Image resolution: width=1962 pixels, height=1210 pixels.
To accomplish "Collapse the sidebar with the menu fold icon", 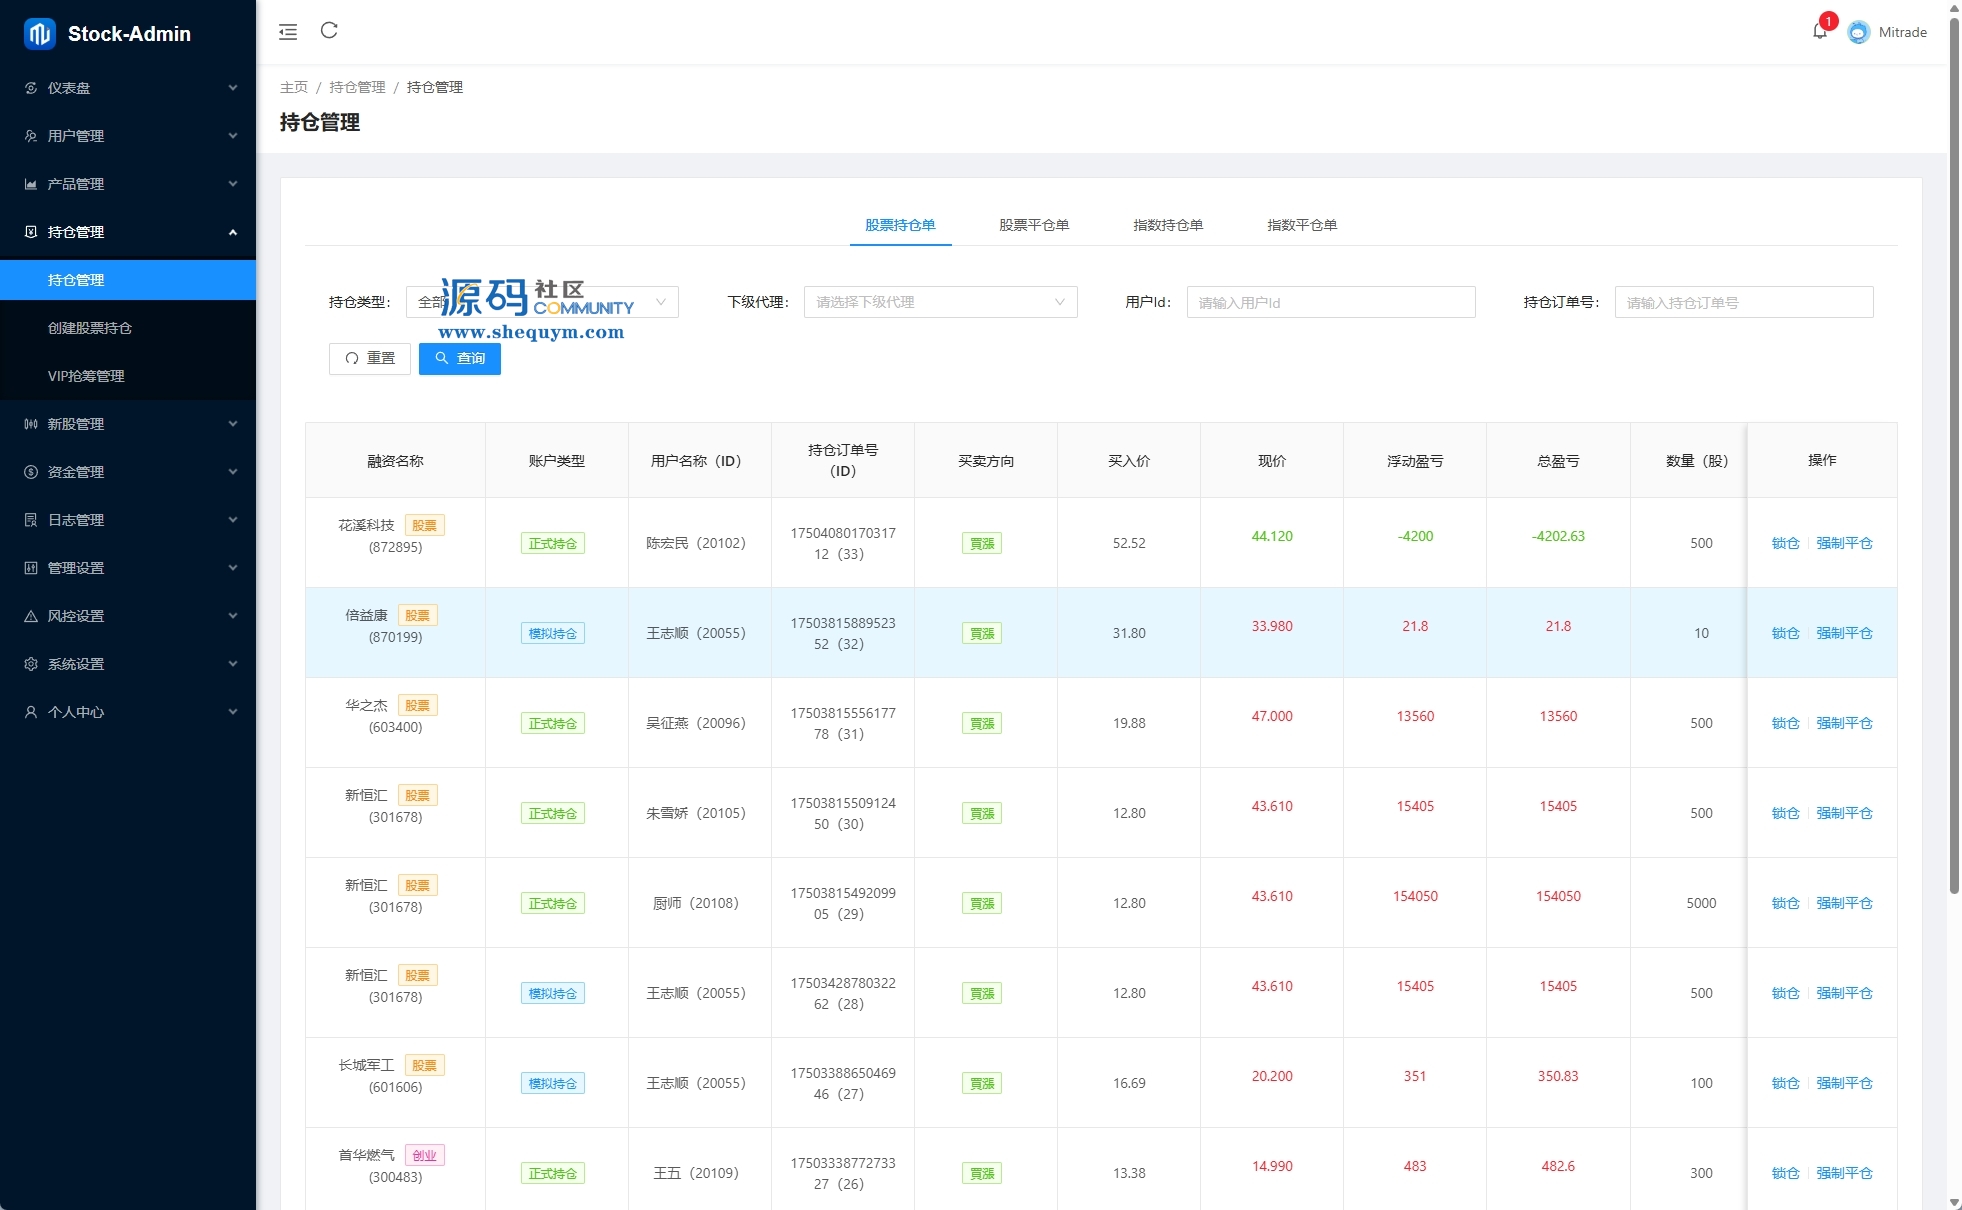I will (288, 32).
